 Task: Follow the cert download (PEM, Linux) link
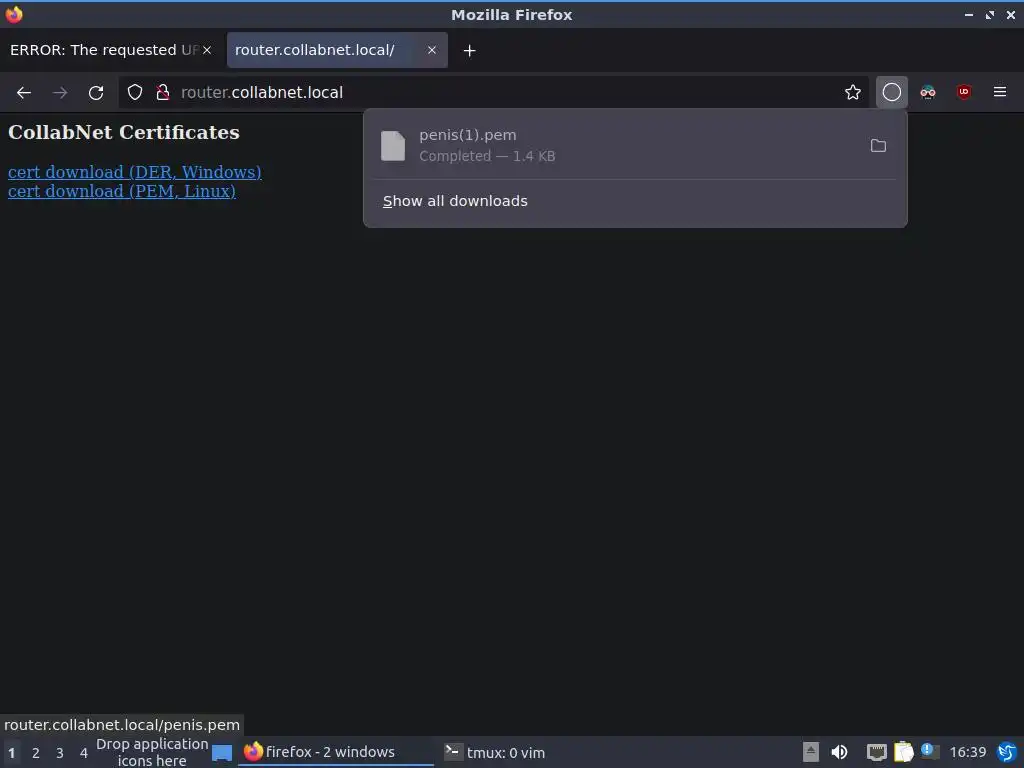tap(121, 191)
